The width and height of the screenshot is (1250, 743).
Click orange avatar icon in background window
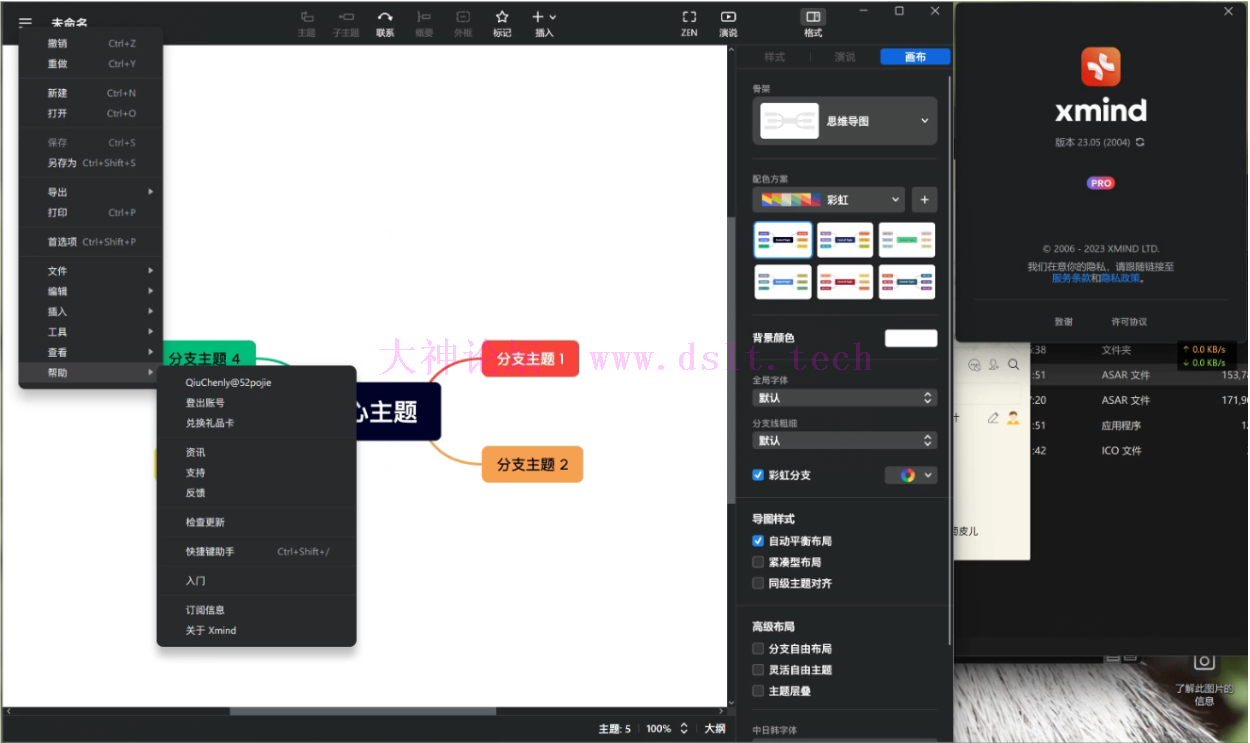tap(1013, 418)
